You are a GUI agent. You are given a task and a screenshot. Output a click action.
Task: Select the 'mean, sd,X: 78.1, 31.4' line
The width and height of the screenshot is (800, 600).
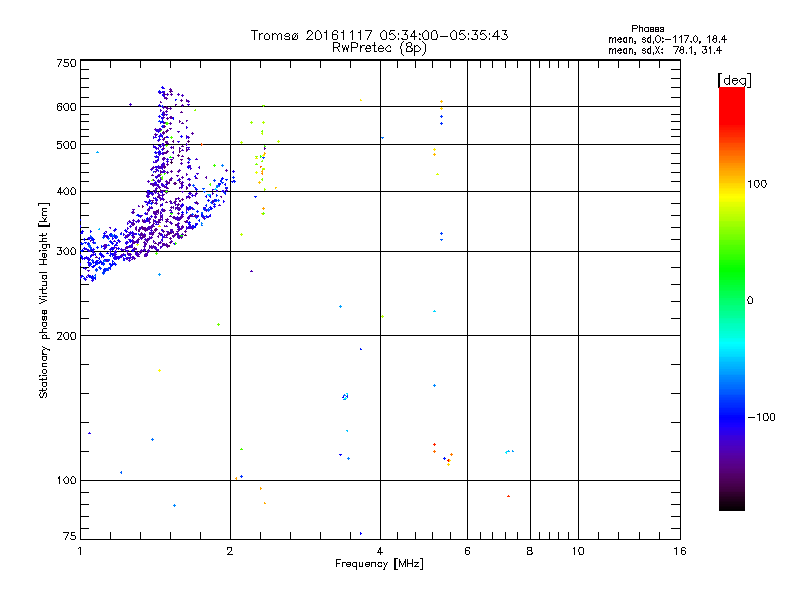point(665,50)
